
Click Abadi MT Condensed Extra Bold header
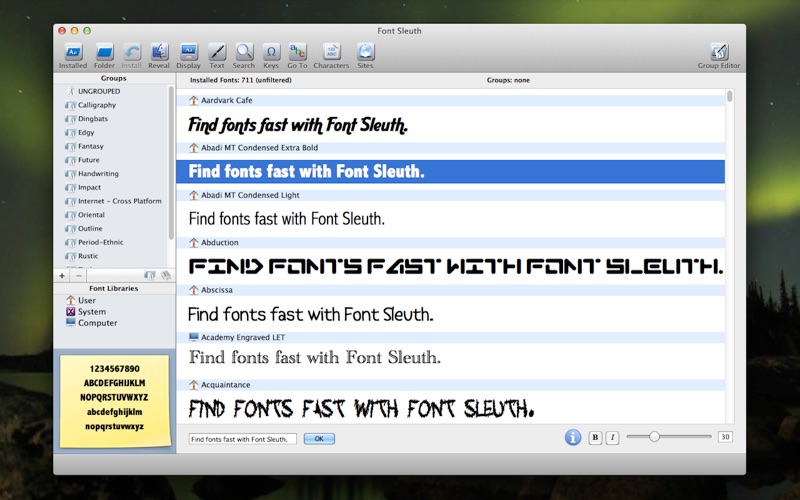(451, 148)
